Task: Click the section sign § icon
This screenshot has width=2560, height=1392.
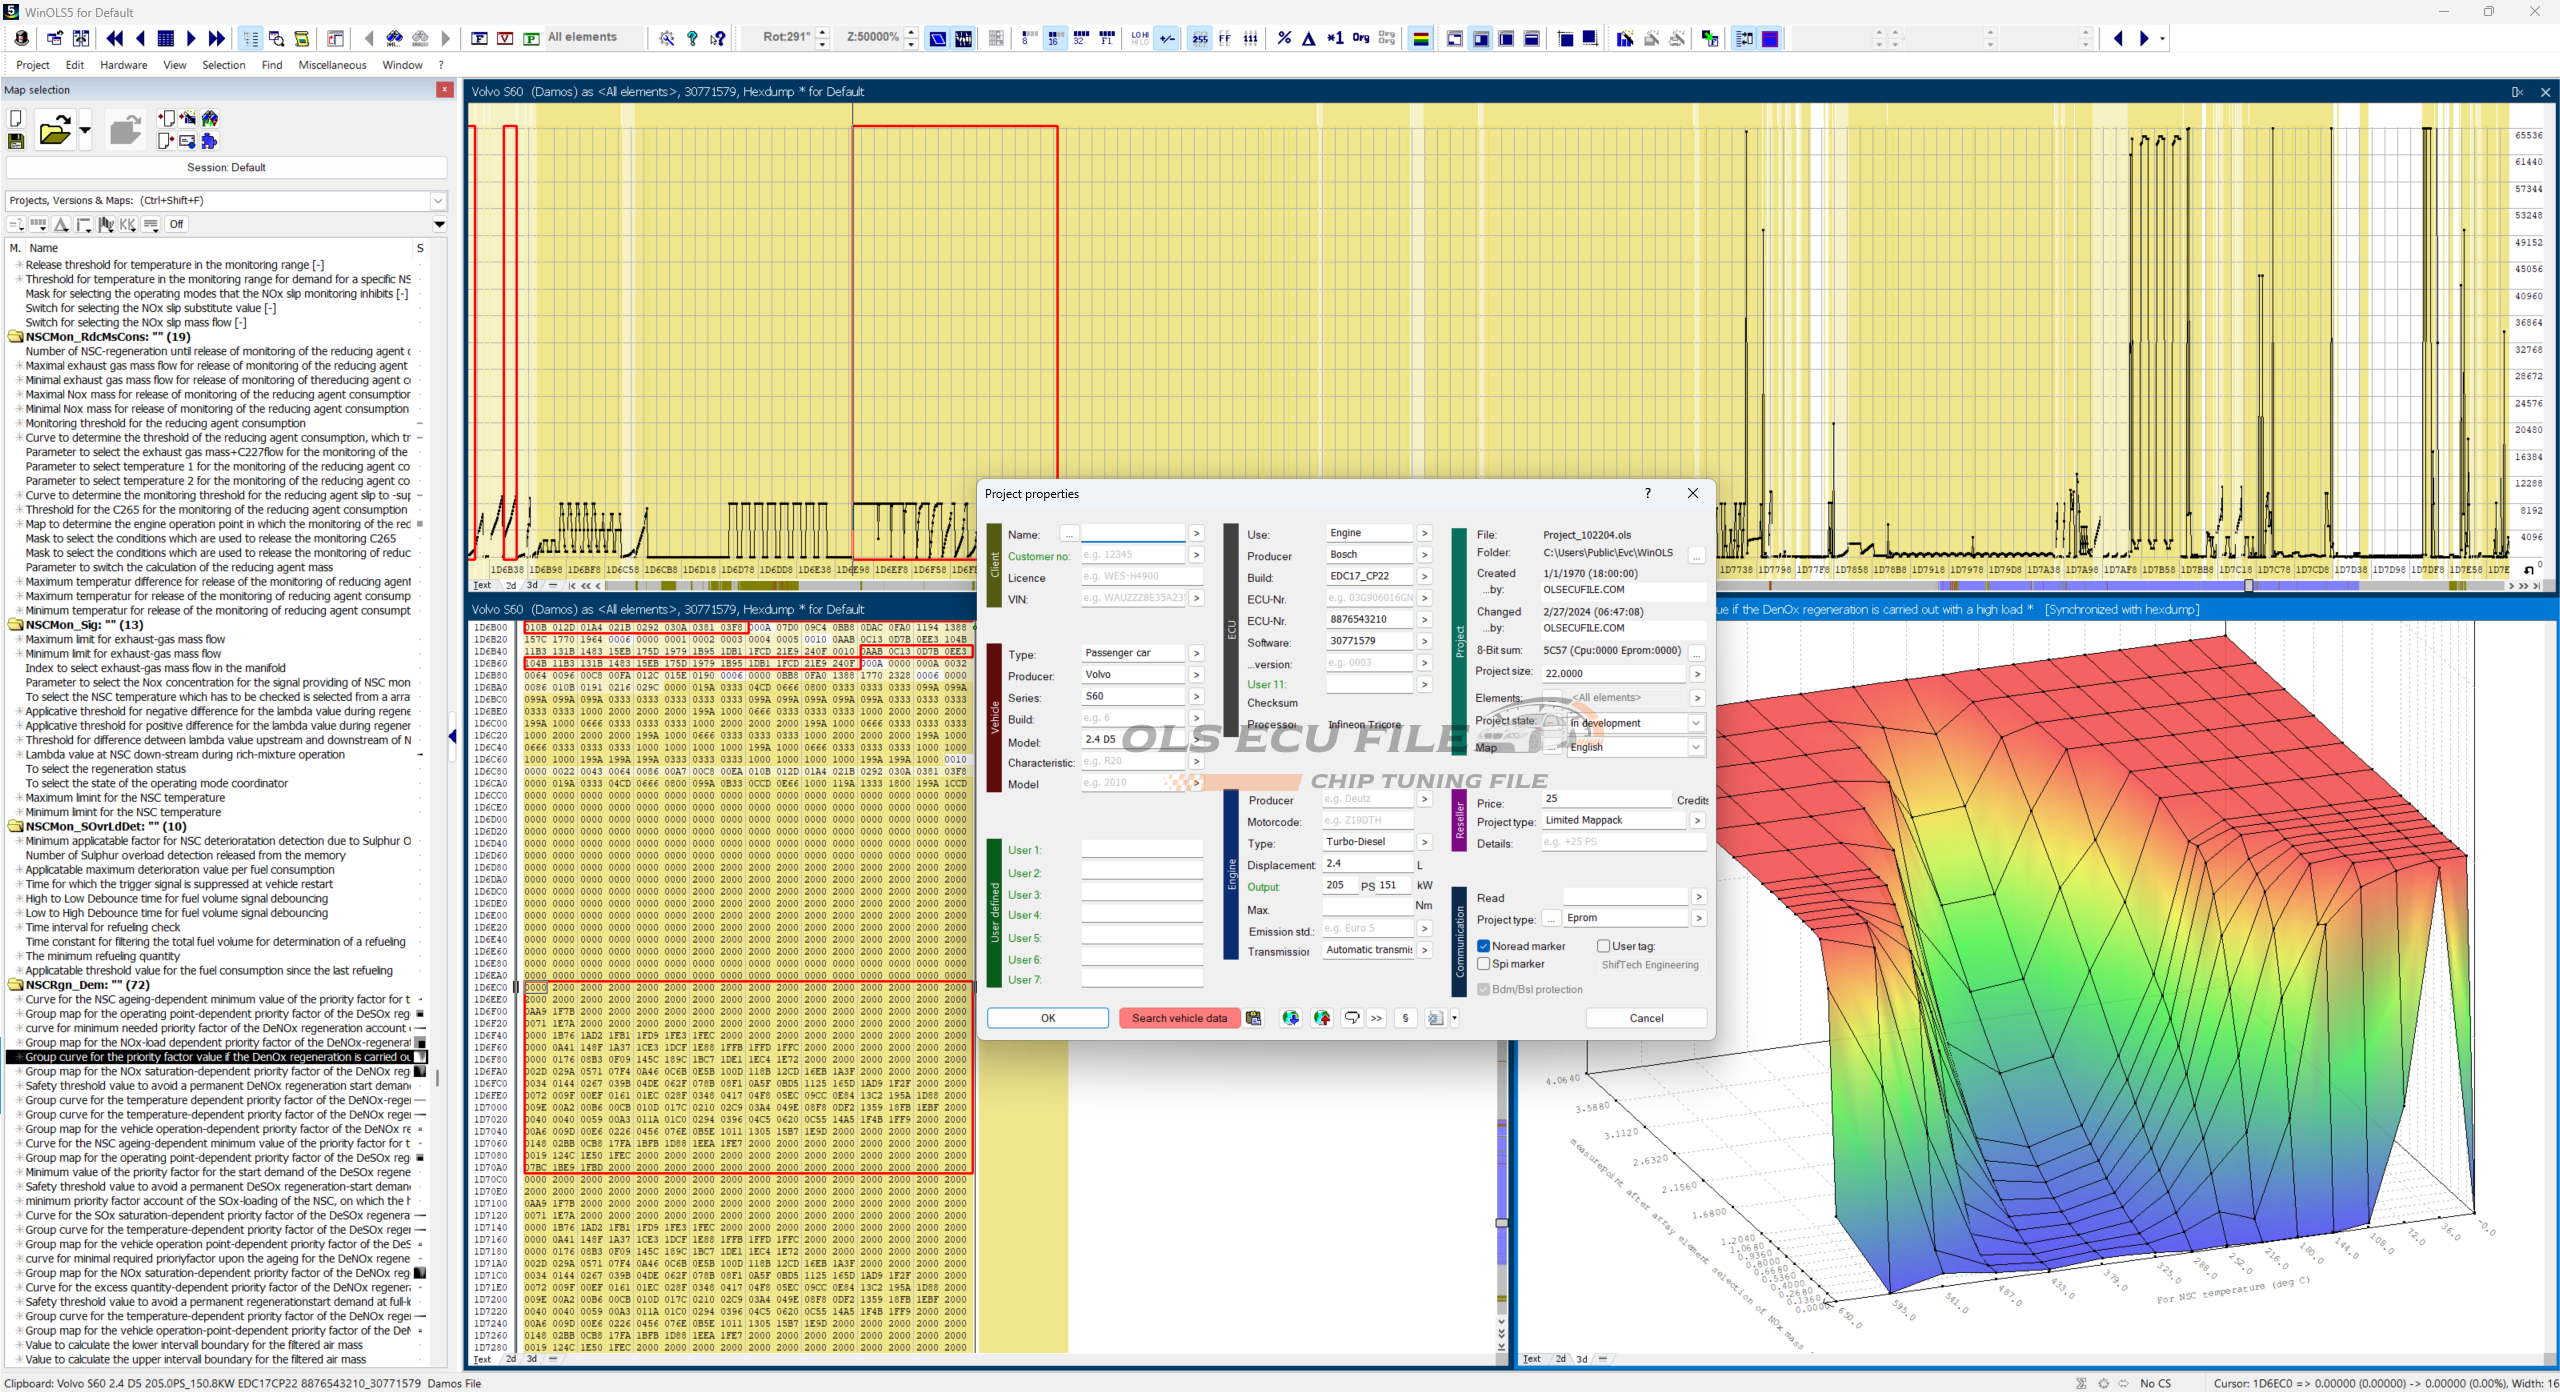Action: (x=1405, y=1018)
